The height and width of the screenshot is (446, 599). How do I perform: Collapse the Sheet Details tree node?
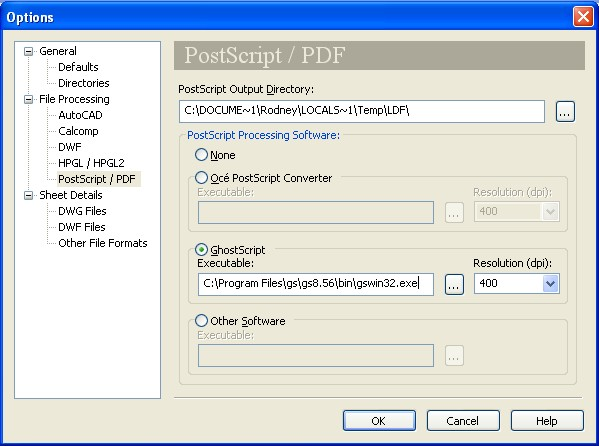coord(28,195)
